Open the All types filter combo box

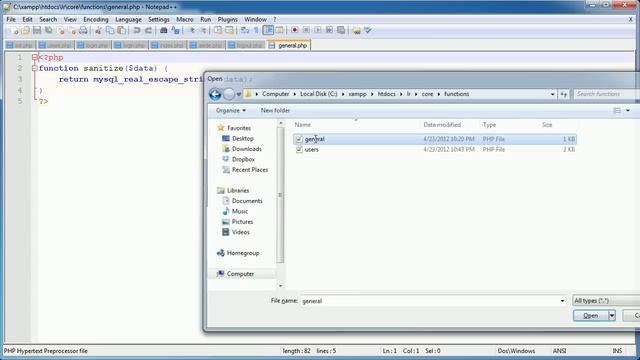pos(606,301)
